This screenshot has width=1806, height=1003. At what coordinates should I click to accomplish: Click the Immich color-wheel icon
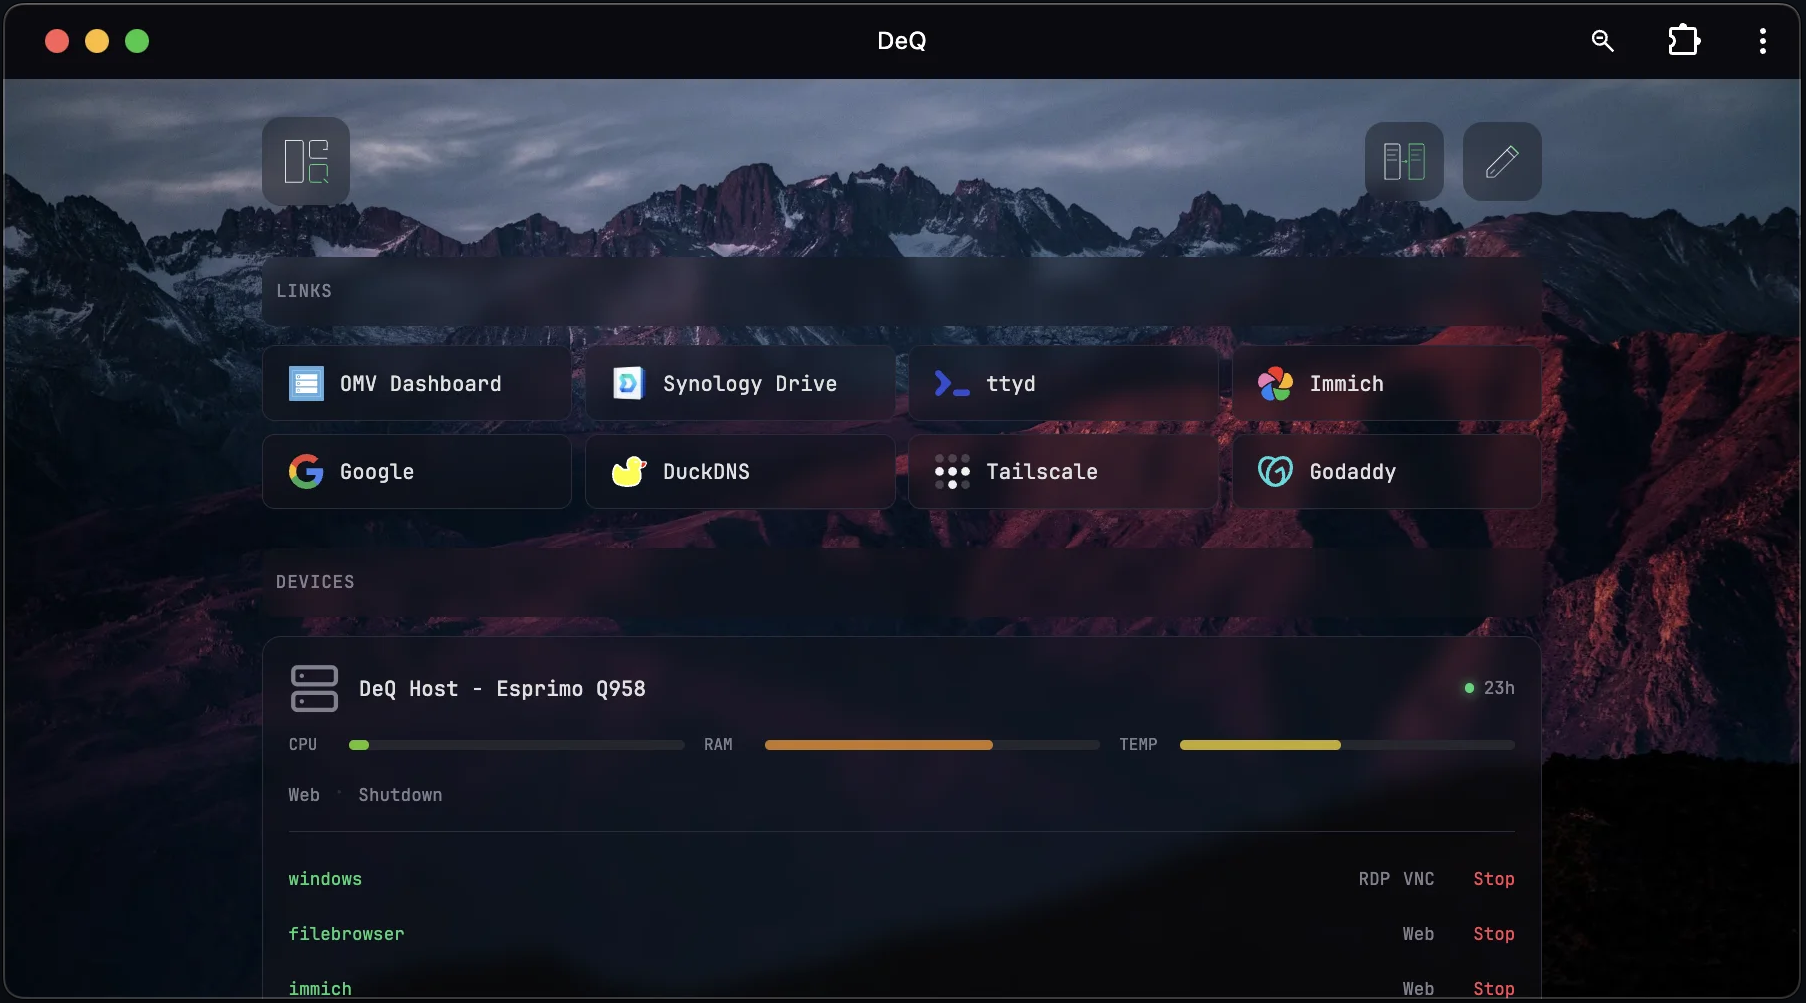tap(1275, 383)
